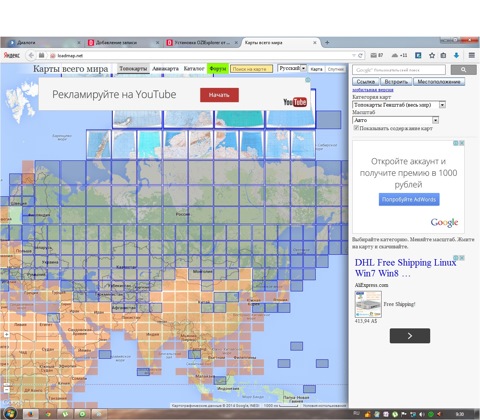Image resolution: width=480 pixels, height=420 pixels.
Task: Click the page info icon before loadmap.net
Action: pos(52,56)
